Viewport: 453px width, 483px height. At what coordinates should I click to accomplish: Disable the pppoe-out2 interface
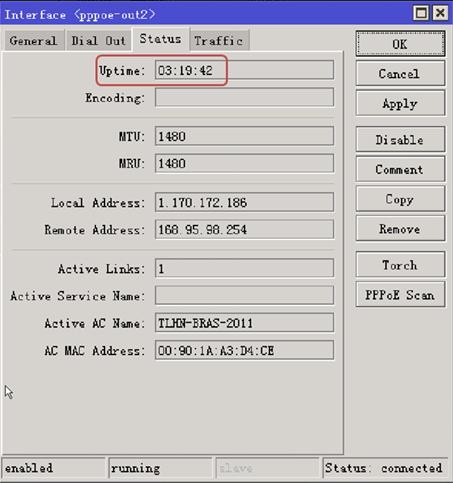tap(400, 140)
